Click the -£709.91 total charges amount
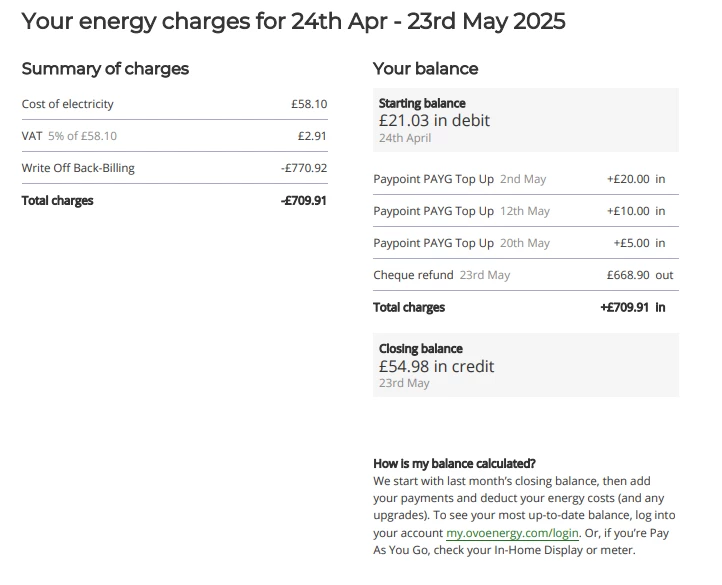Image resolution: width=722 pixels, height=585 pixels. [304, 200]
